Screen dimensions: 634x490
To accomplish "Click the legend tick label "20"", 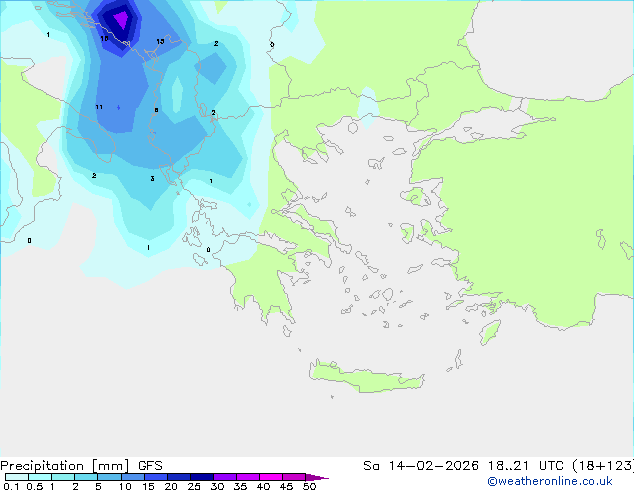I will [171, 486].
